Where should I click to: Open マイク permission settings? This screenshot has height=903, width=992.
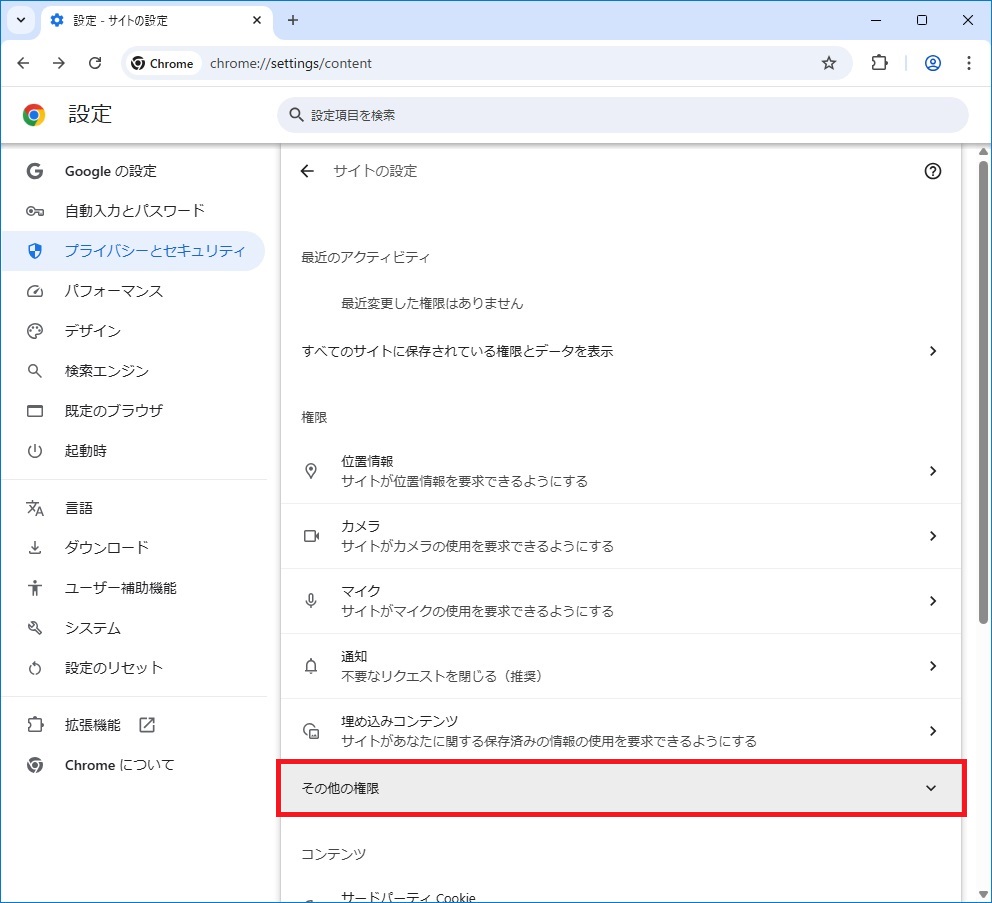[x=620, y=601]
